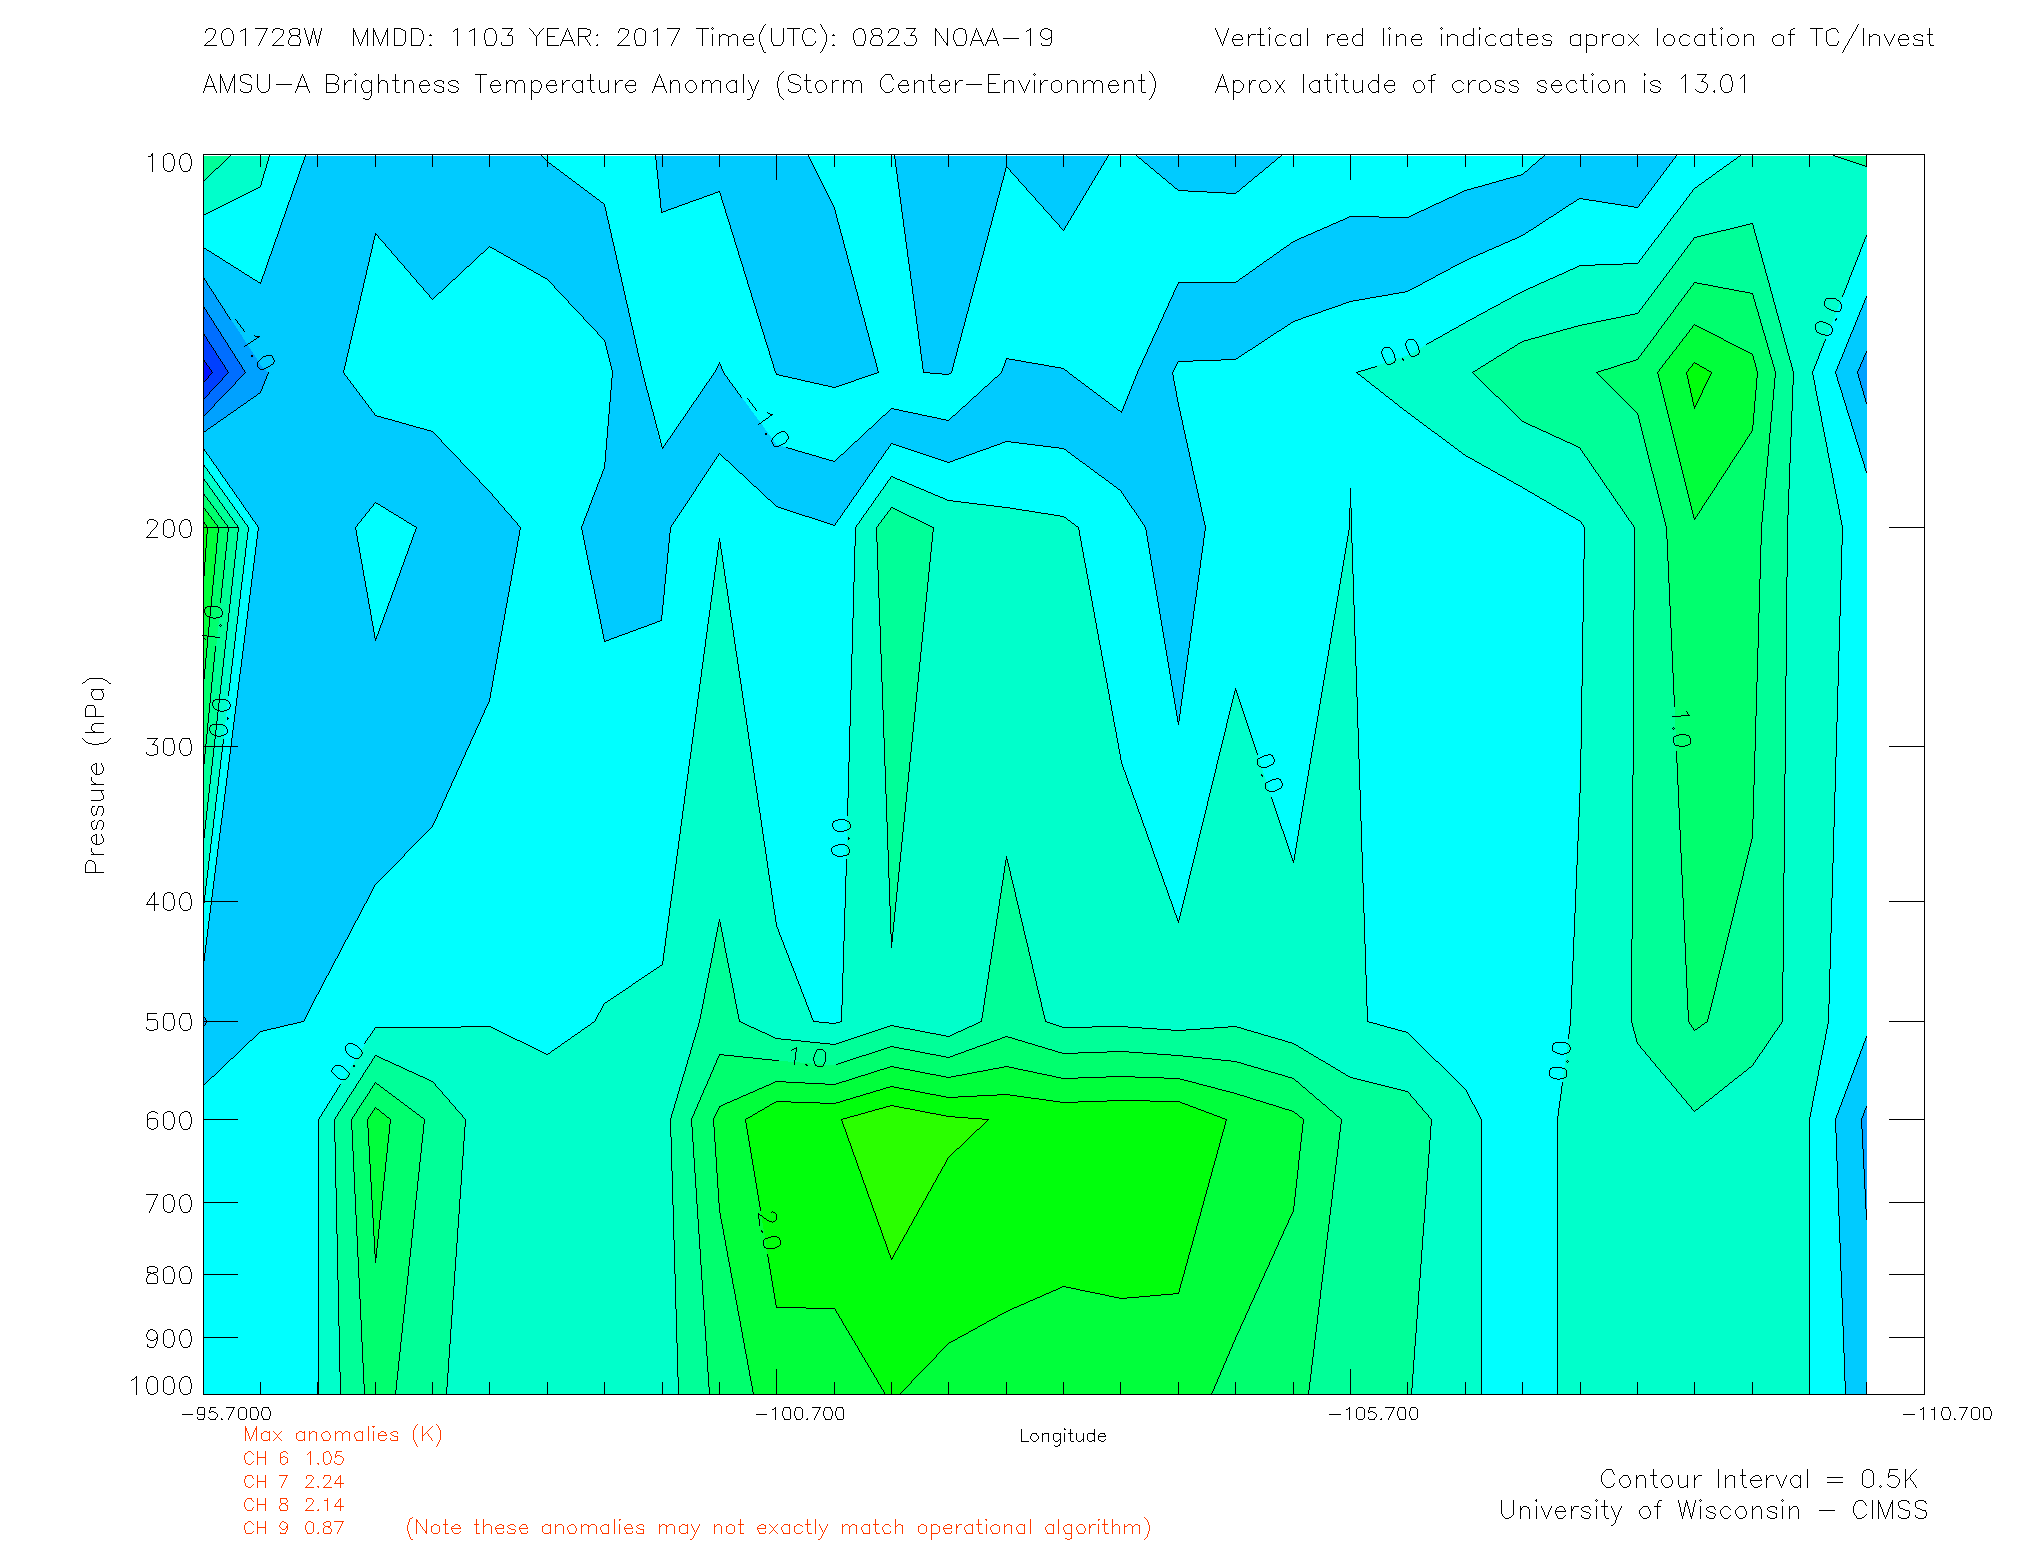Click the -110.700 longitude tick label

click(x=1946, y=1413)
